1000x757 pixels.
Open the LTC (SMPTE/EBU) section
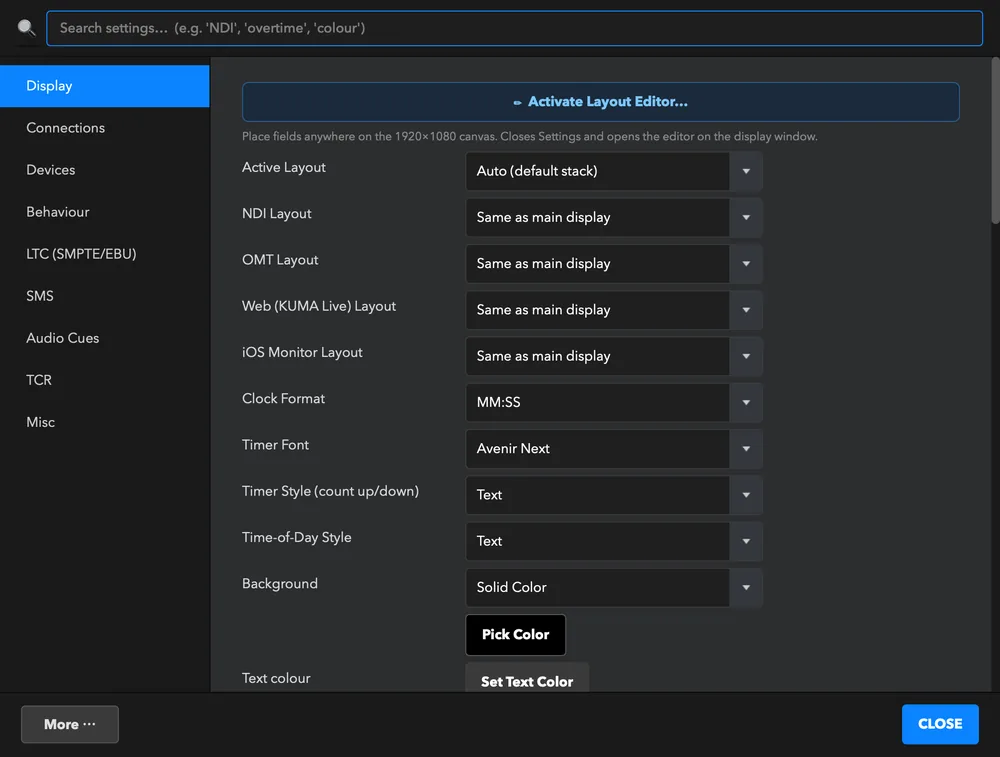click(105, 254)
